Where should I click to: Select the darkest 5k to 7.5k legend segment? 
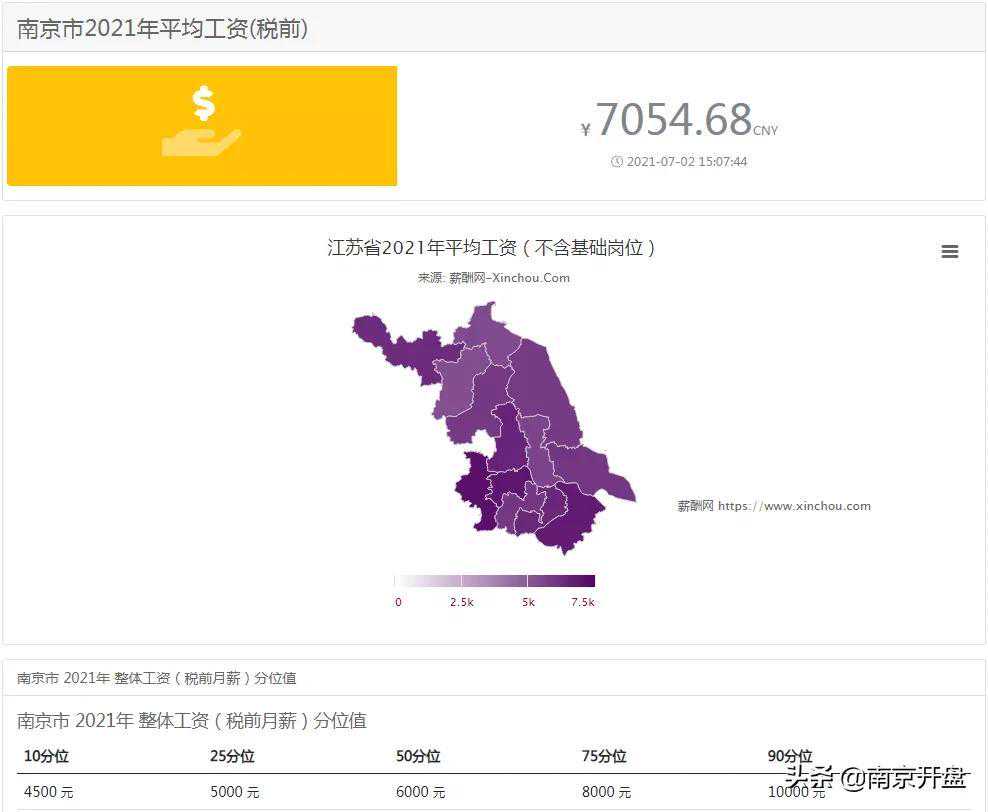[561, 581]
